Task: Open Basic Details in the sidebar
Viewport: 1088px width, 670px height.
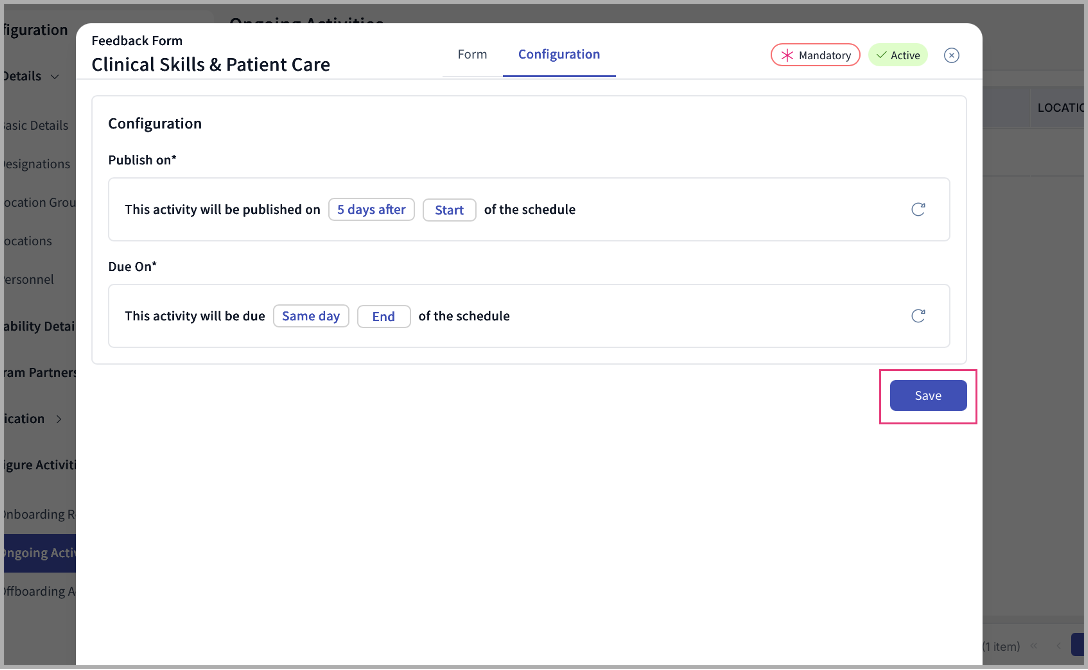Action: point(35,125)
